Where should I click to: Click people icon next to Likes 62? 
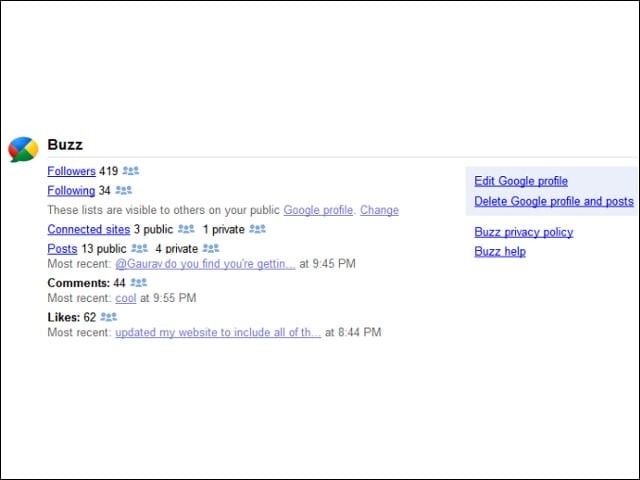[109, 317]
